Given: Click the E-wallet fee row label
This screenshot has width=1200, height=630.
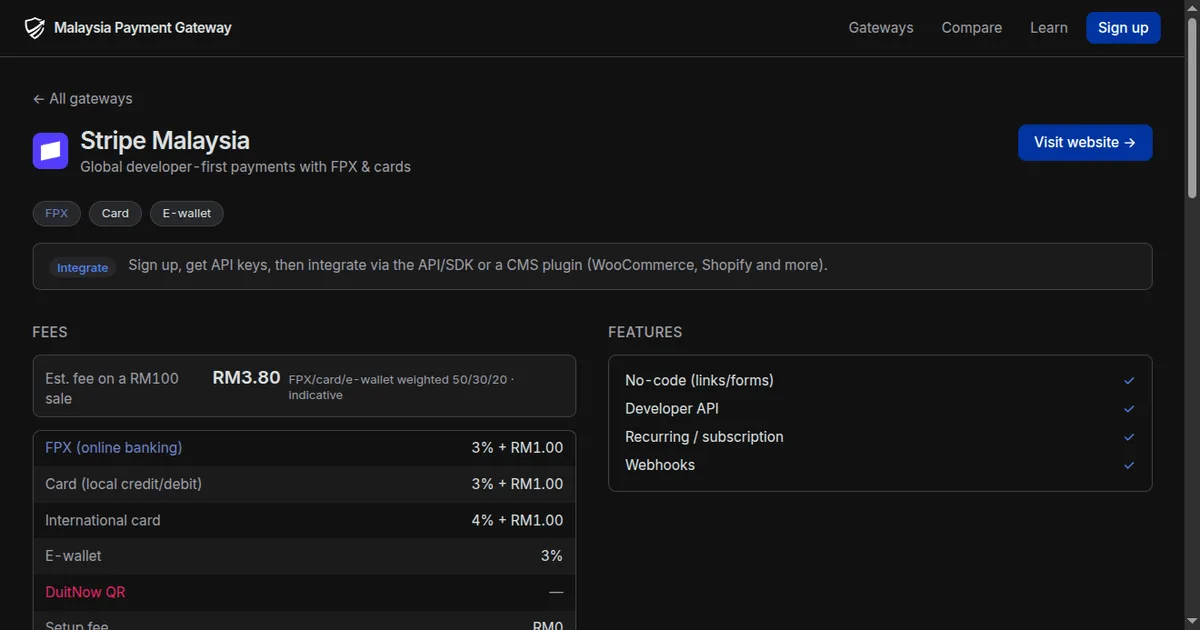Looking at the screenshot, I should (73, 556).
